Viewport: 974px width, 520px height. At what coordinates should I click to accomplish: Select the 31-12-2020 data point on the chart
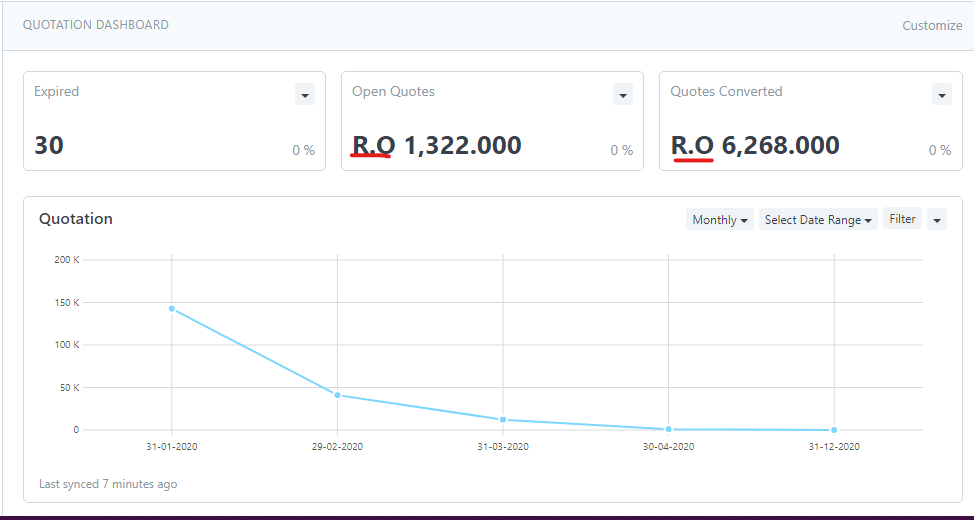coord(834,430)
